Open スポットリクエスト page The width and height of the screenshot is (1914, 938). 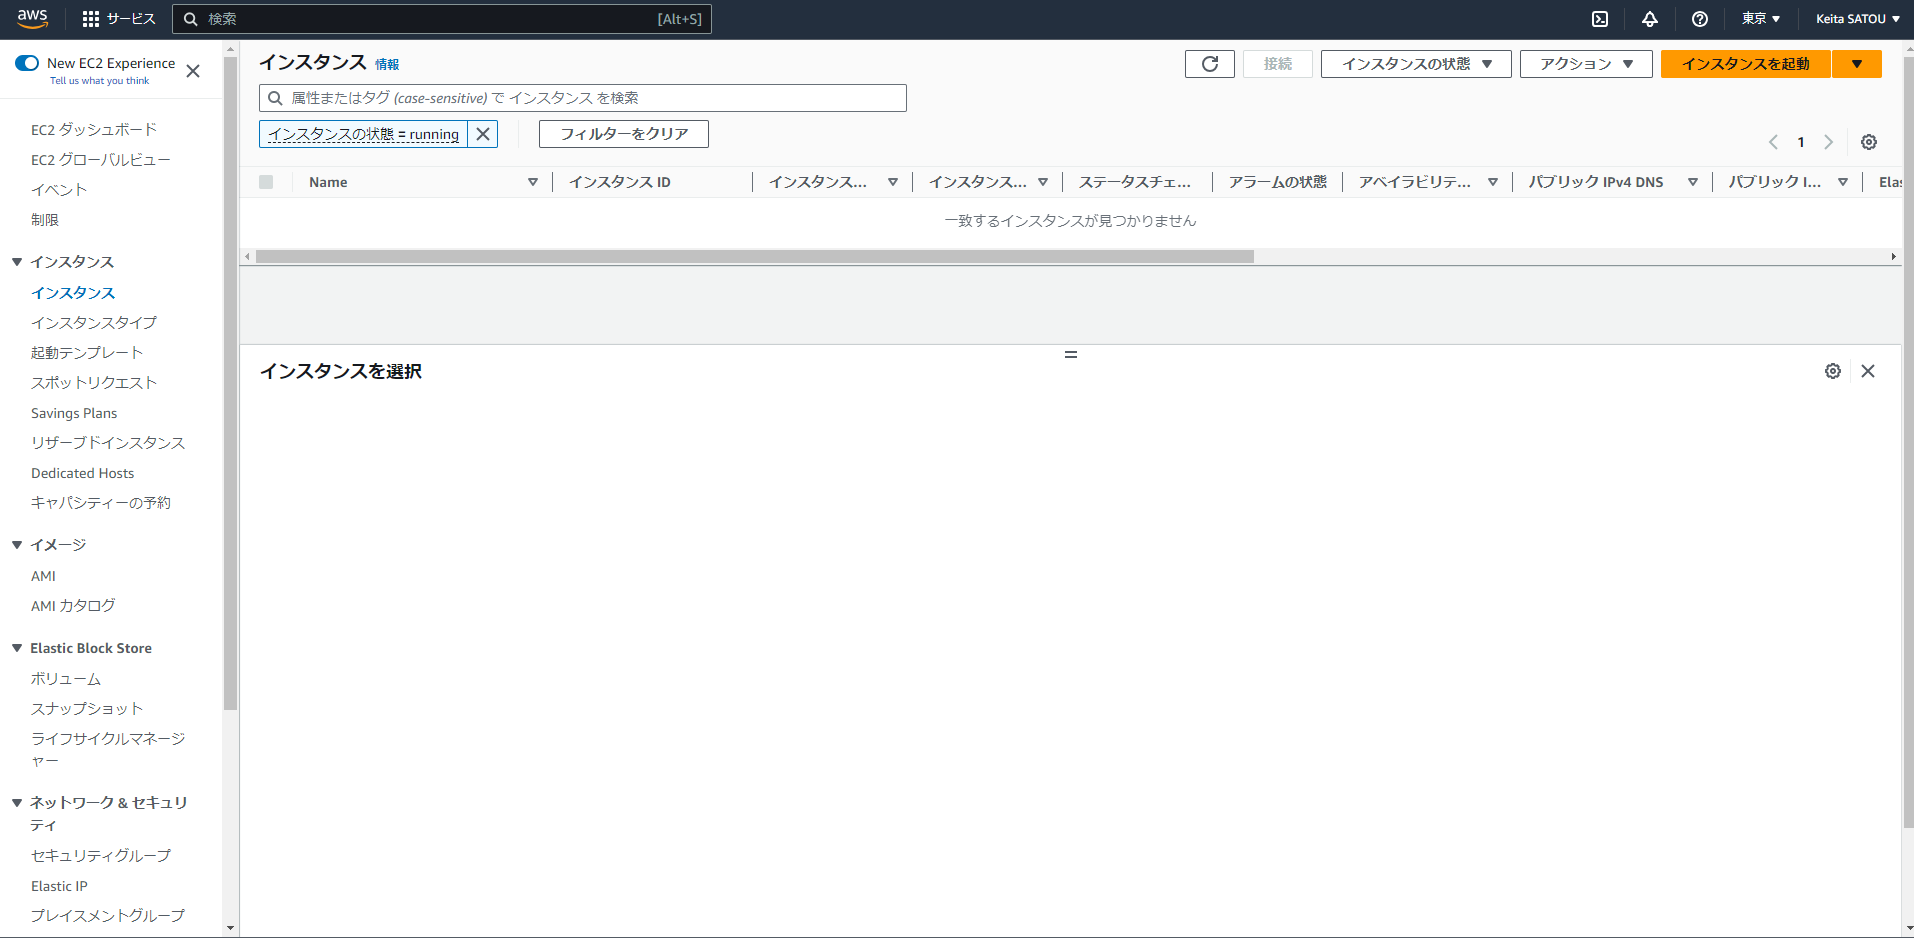[94, 383]
